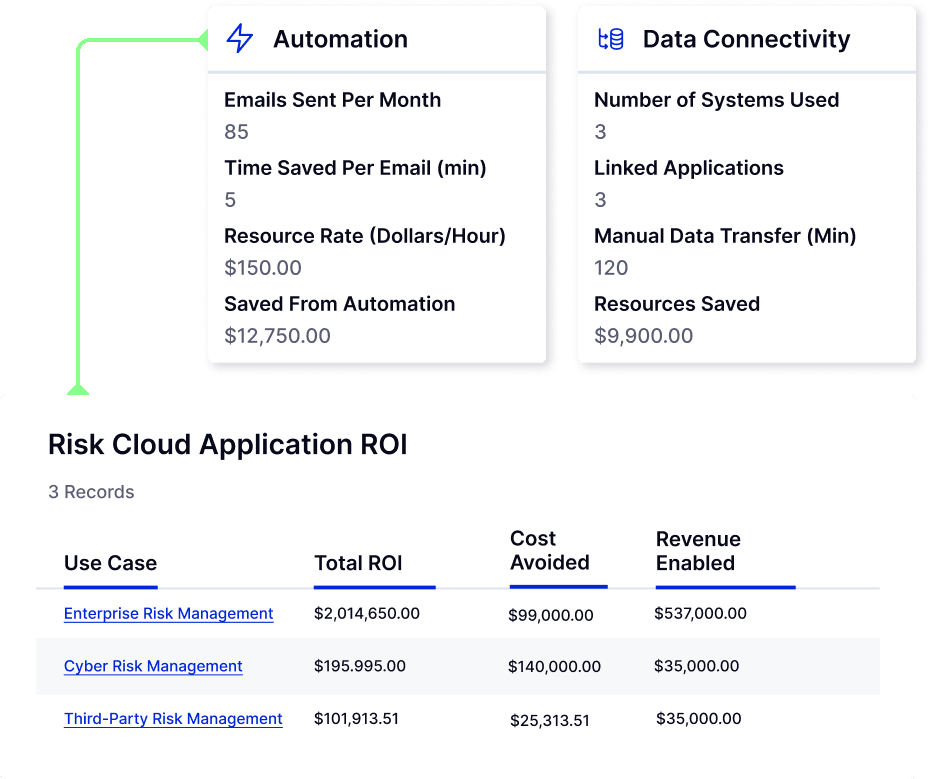The image size is (930, 779).
Task: Click the value 3 under Linked Applications
Action: (x=600, y=200)
